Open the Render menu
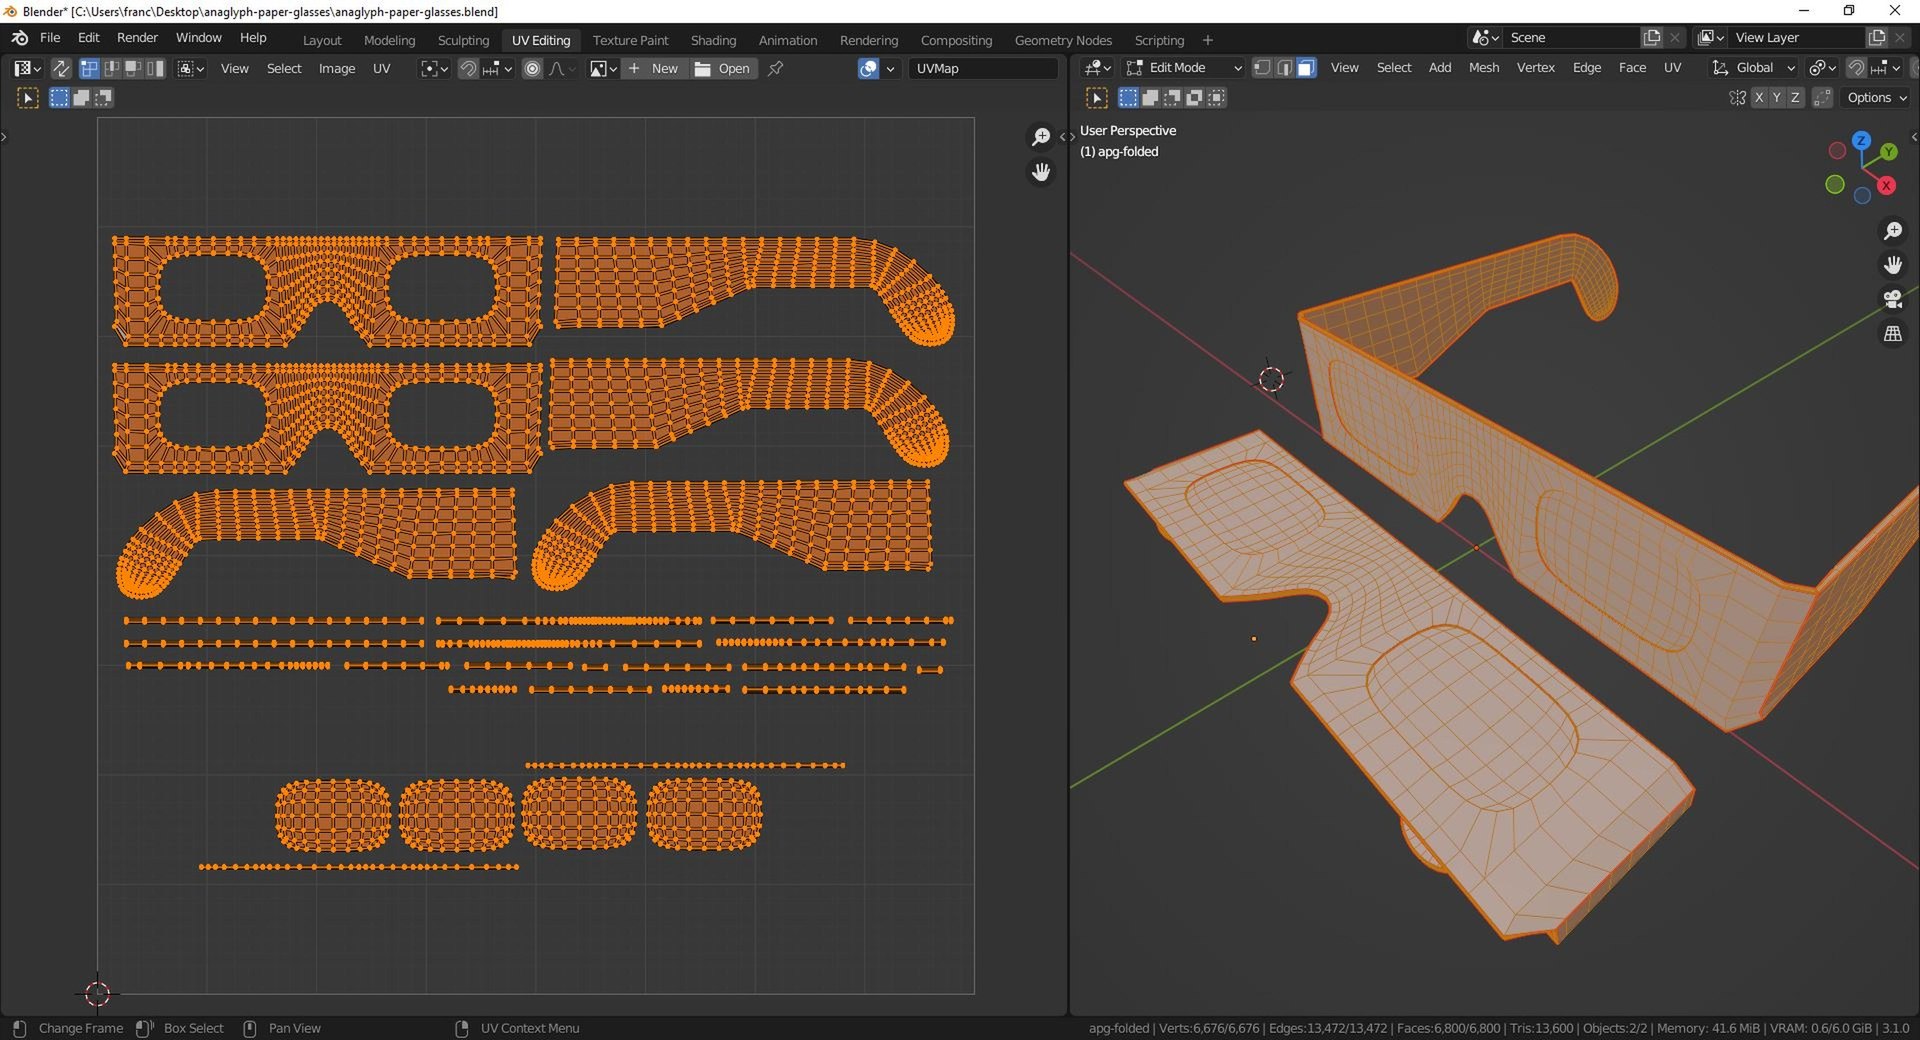The image size is (1920, 1040). point(137,37)
